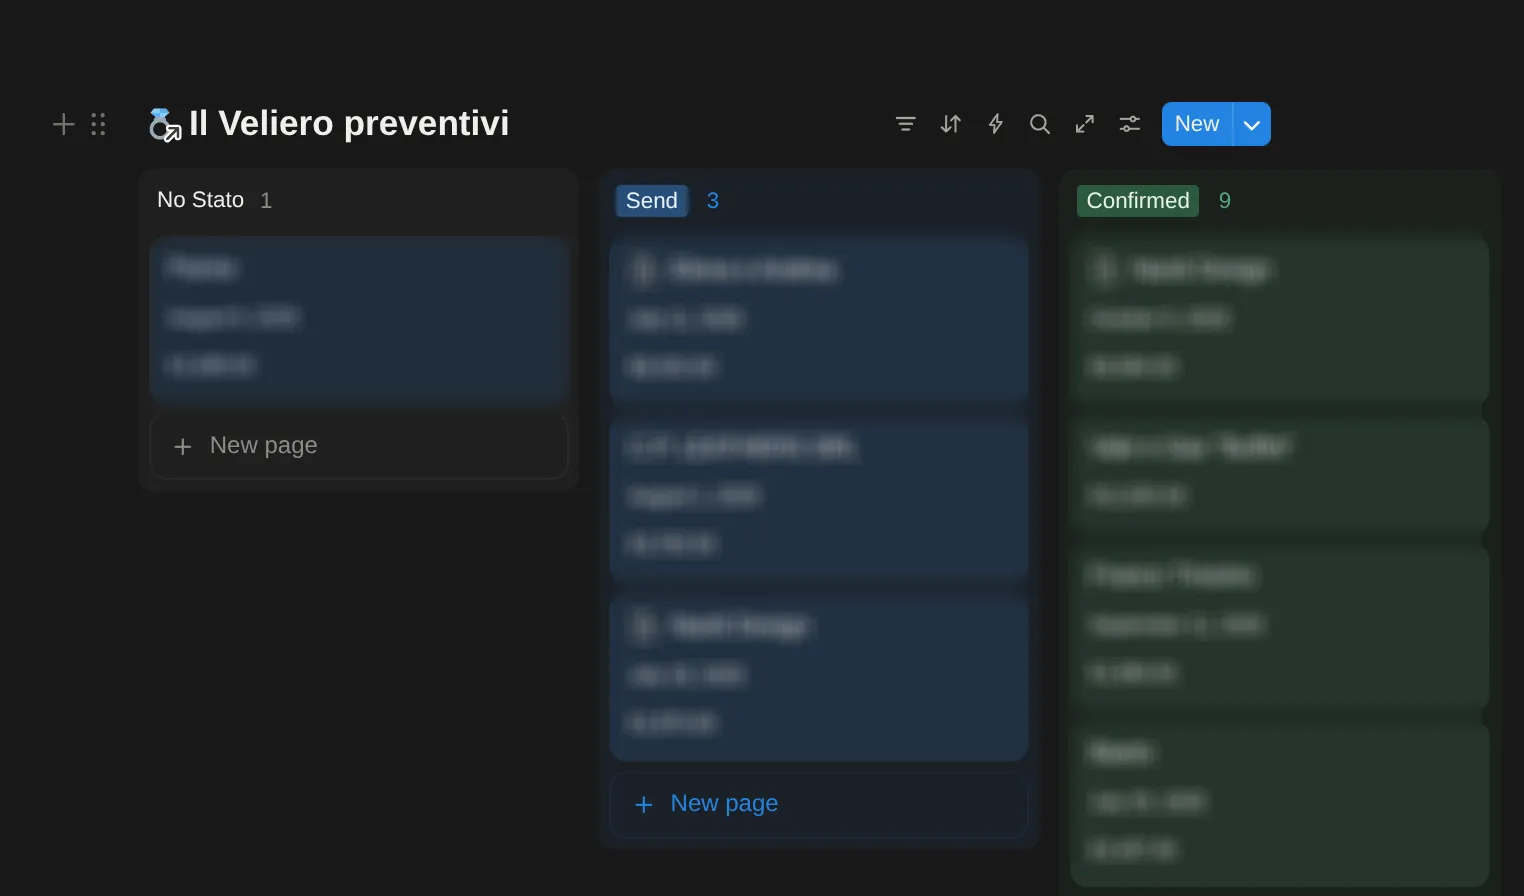The height and width of the screenshot is (896, 1524).
Task: Click the lightning bolt automations icon
Action: (x=996, y=124)
